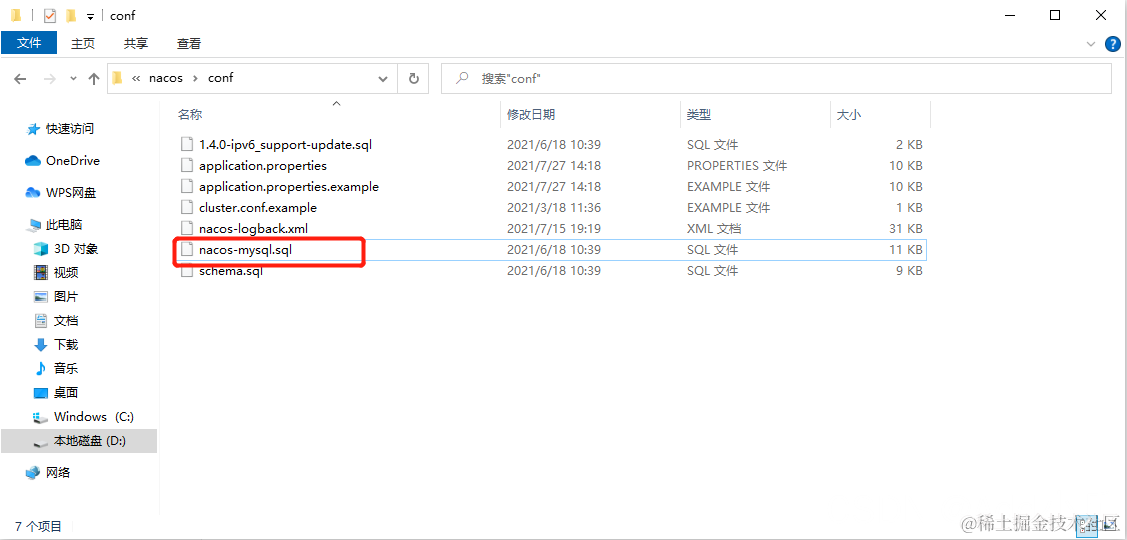Screen dimensions: 1127x540
Task: Click the schema.sql file icon
Action: (x=187, y=271)
